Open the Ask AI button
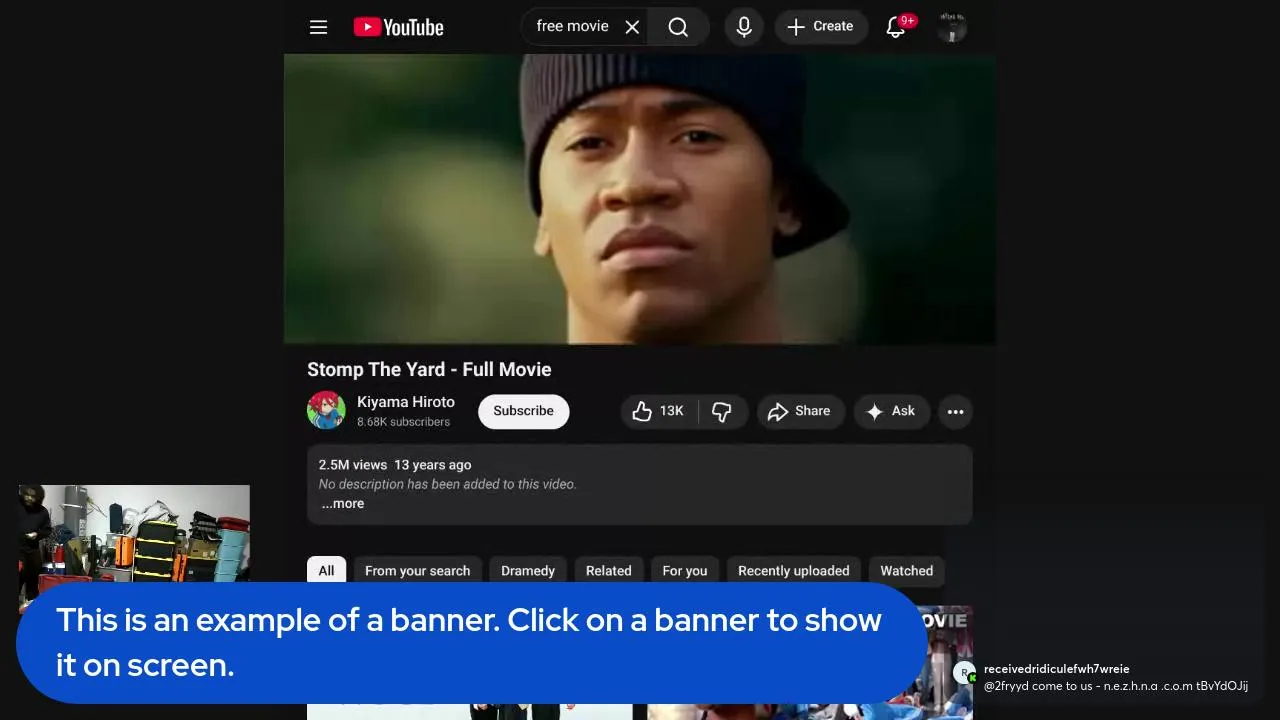Viewport: 1280px width, 720px height. click(891, 411)
